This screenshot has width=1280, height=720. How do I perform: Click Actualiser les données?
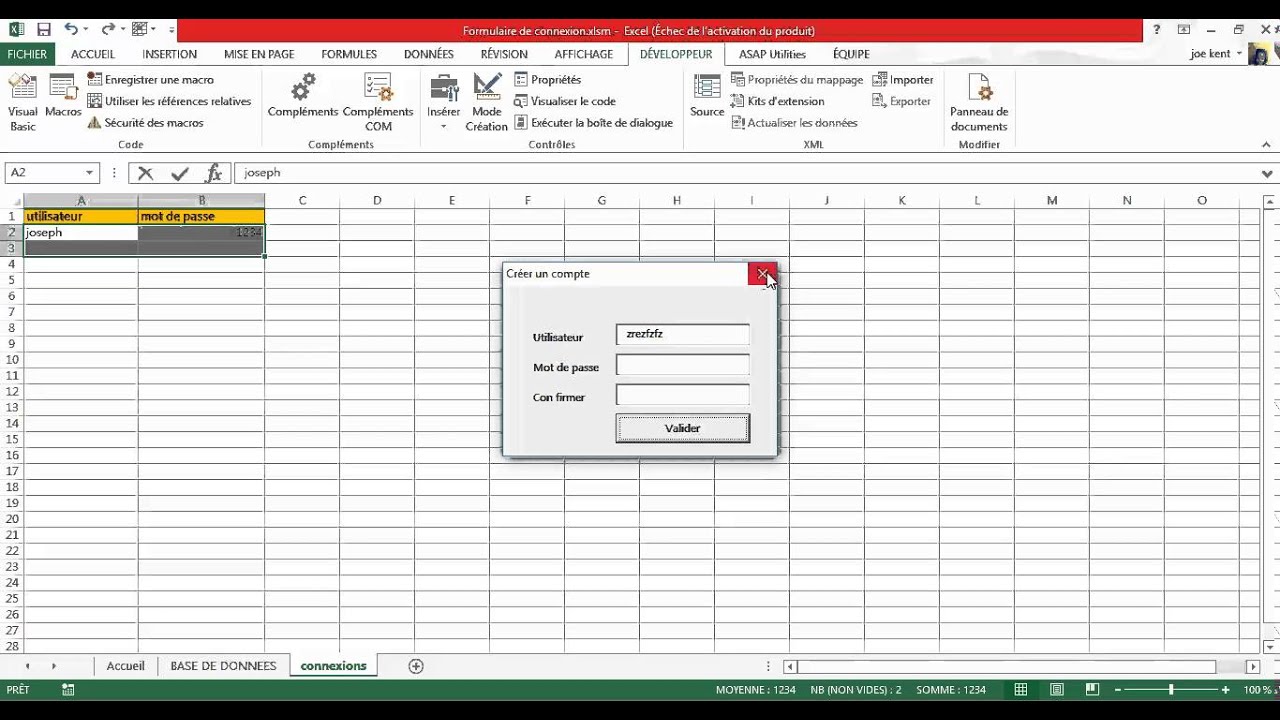[795, 123]
